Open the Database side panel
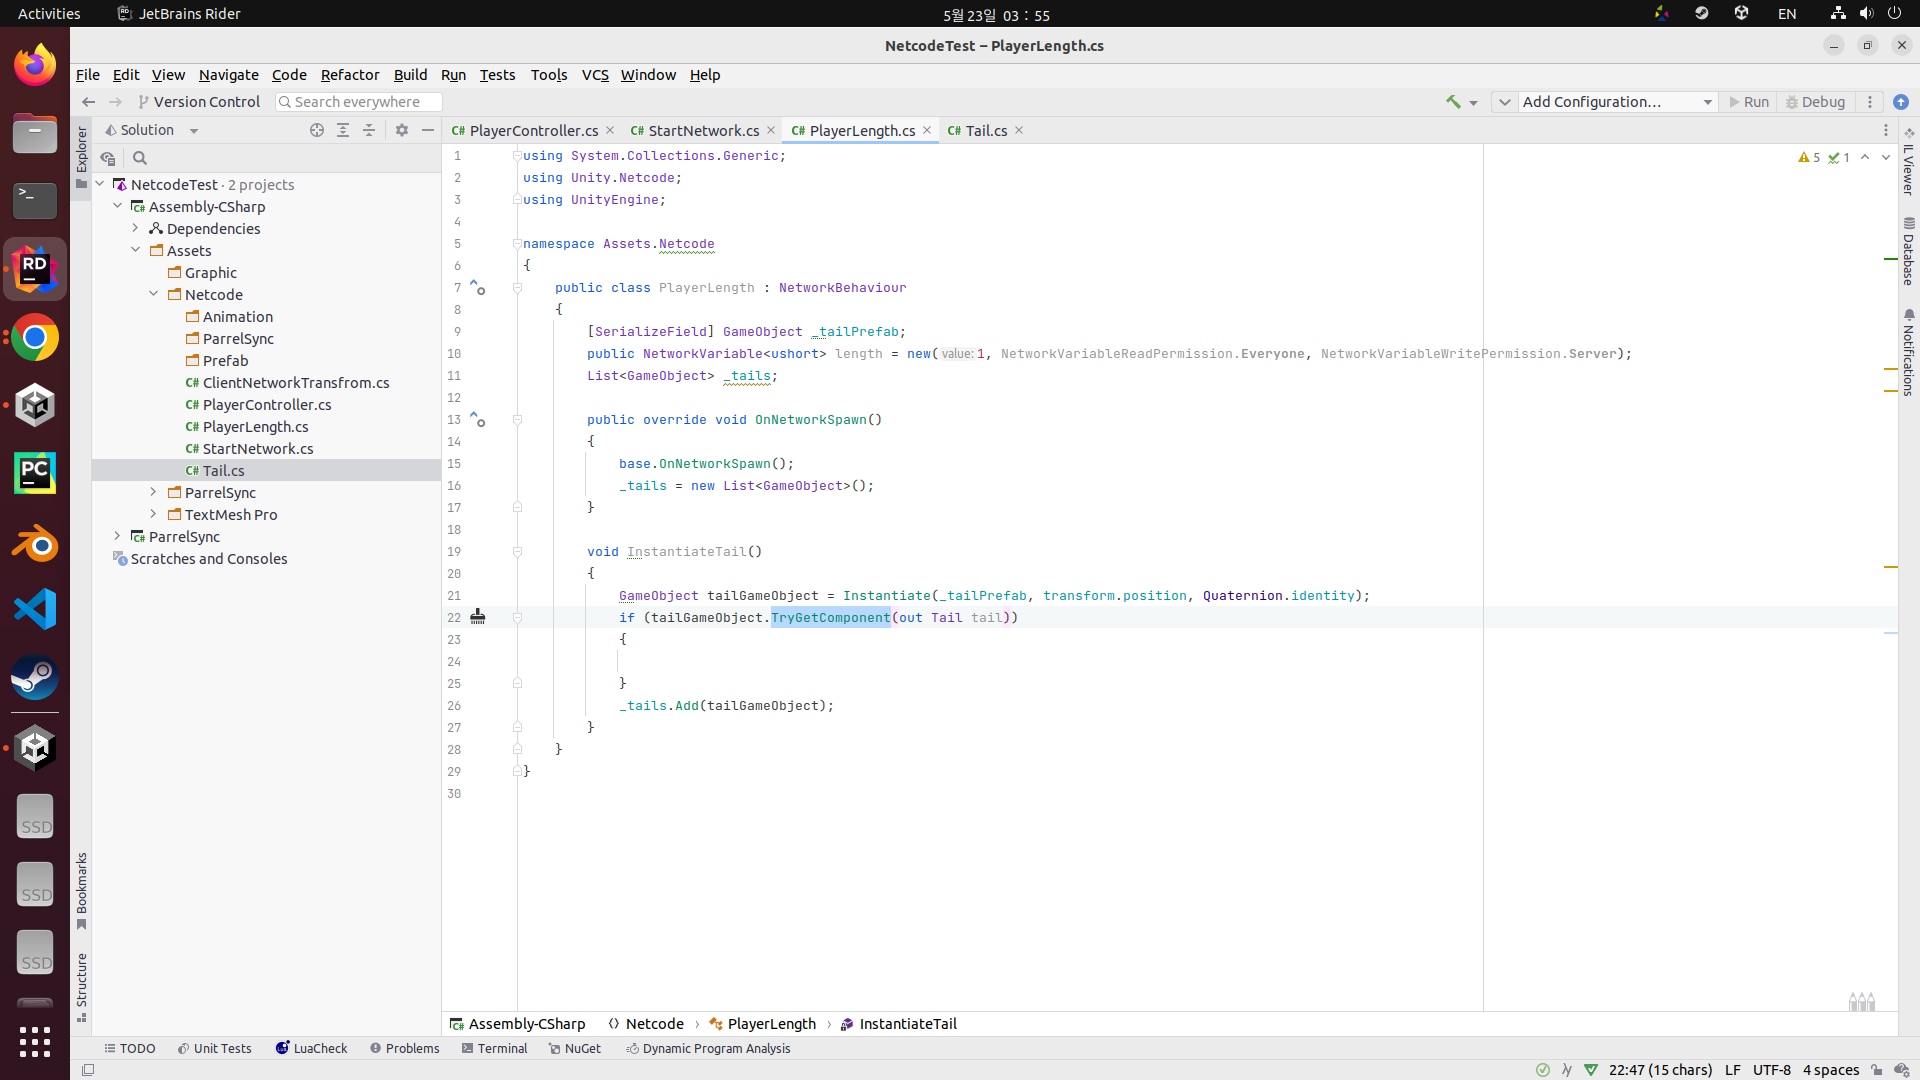The height and width of the screenshot is (1080, 1920). pyautogui.click(x=1908, y=251)
